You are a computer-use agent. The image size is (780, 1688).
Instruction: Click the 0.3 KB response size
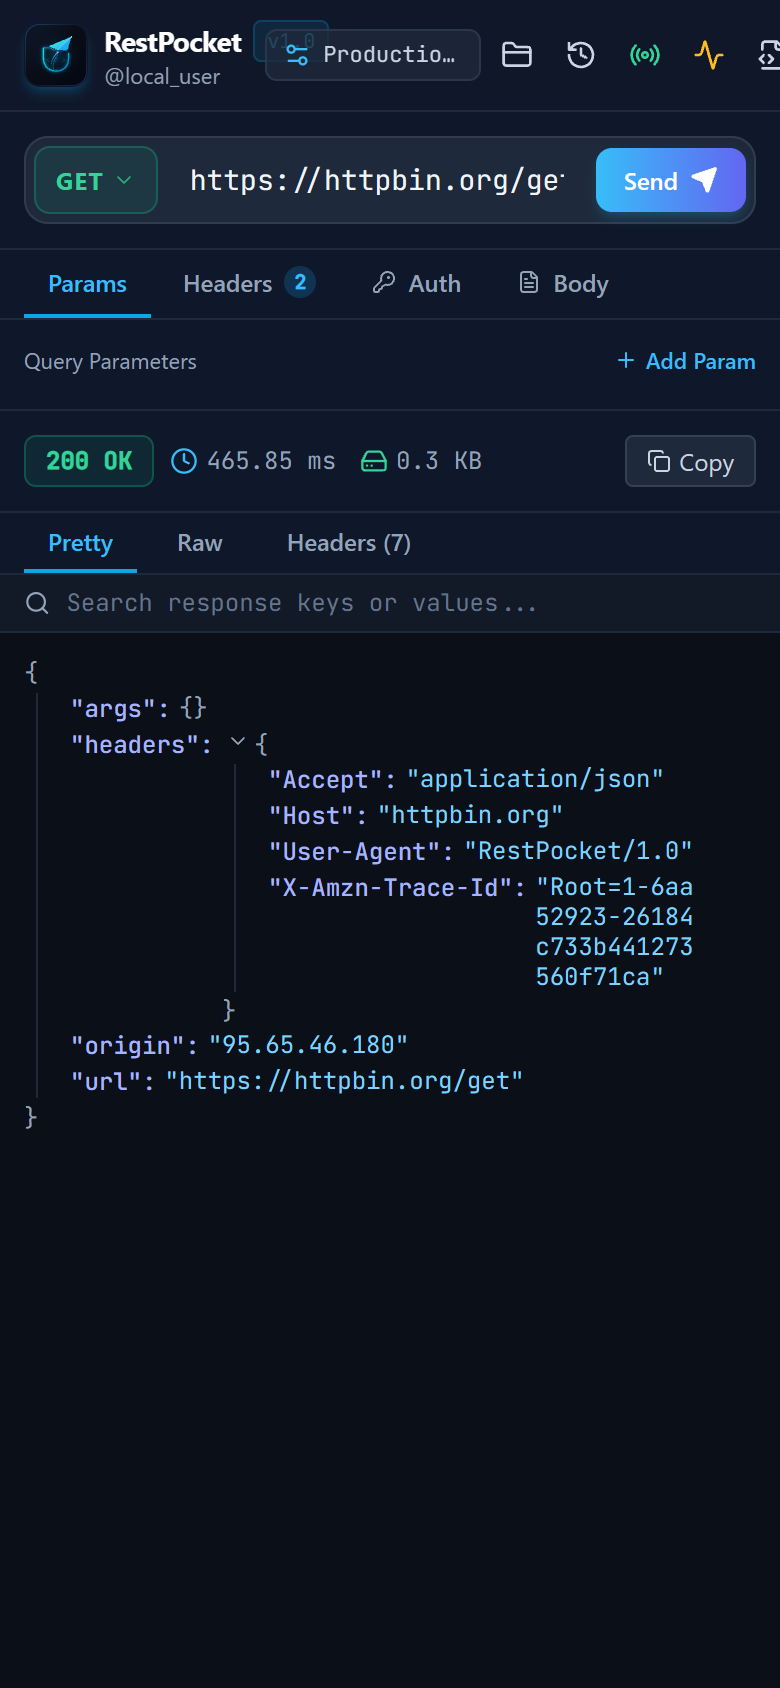pos(422,461)
